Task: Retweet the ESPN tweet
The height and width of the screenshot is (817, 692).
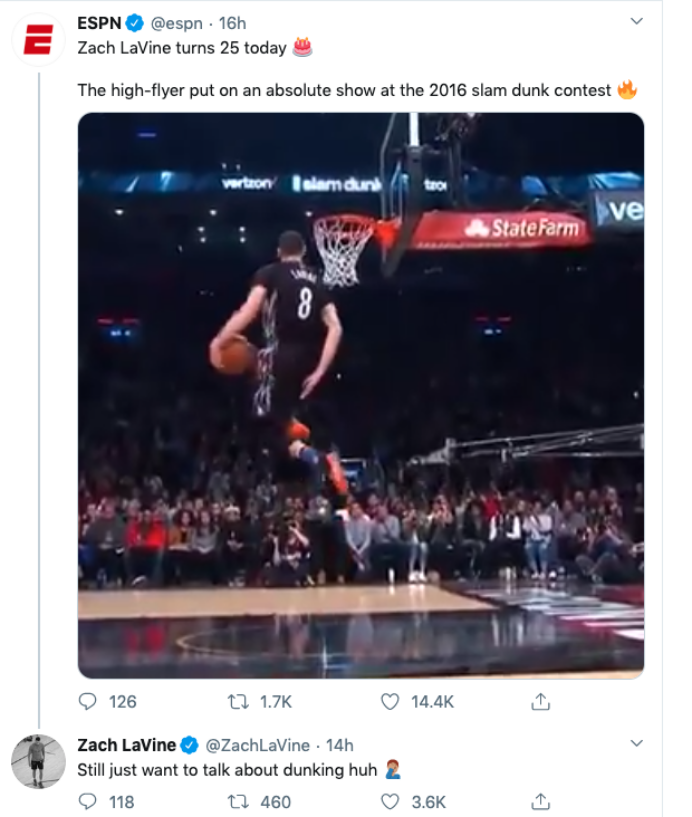Action: pyautogui.click(x=238, y=702)
